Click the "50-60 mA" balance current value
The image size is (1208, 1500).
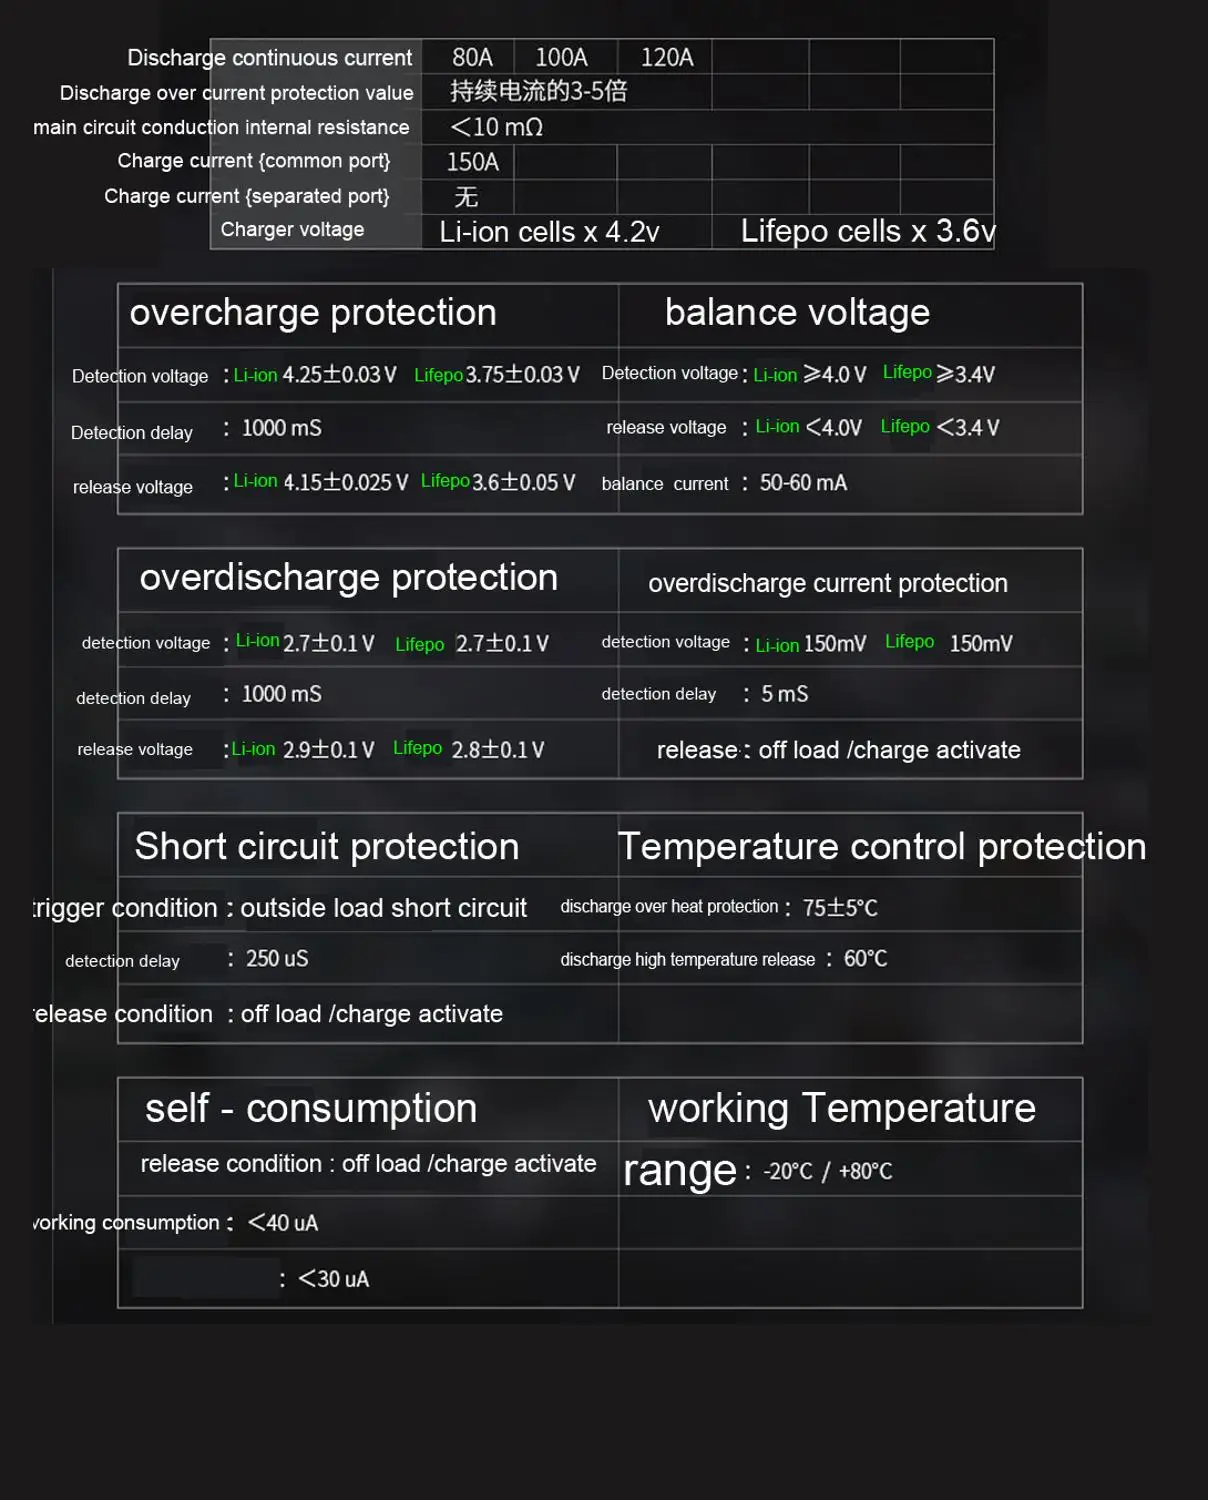point(803,483)
